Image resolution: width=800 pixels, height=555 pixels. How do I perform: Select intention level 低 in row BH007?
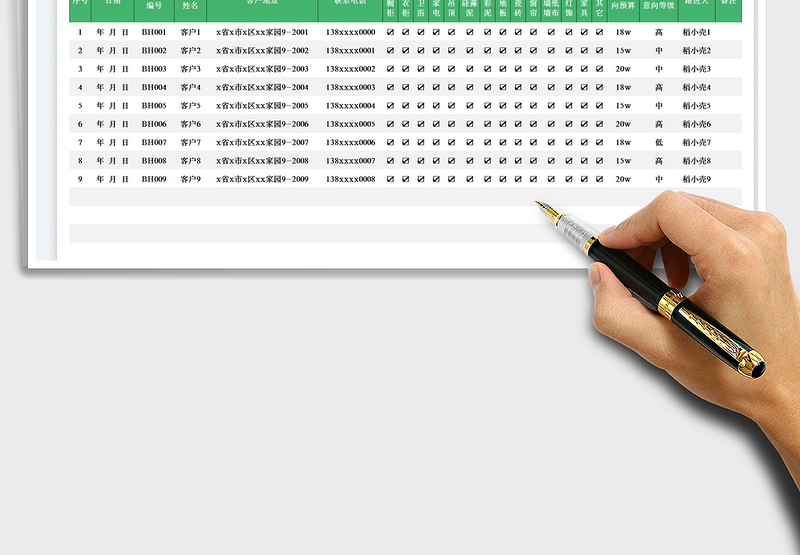tap(659, 142)
